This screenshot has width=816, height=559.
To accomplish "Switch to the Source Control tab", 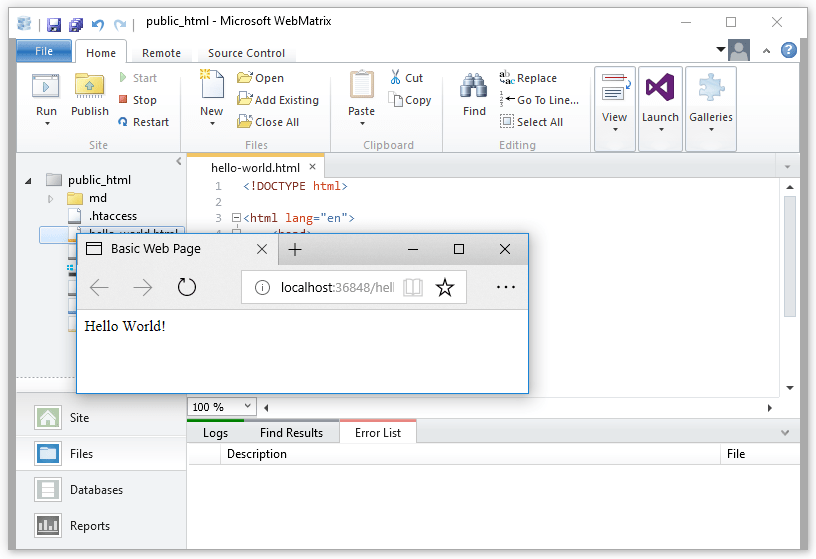I will point(246,53).
